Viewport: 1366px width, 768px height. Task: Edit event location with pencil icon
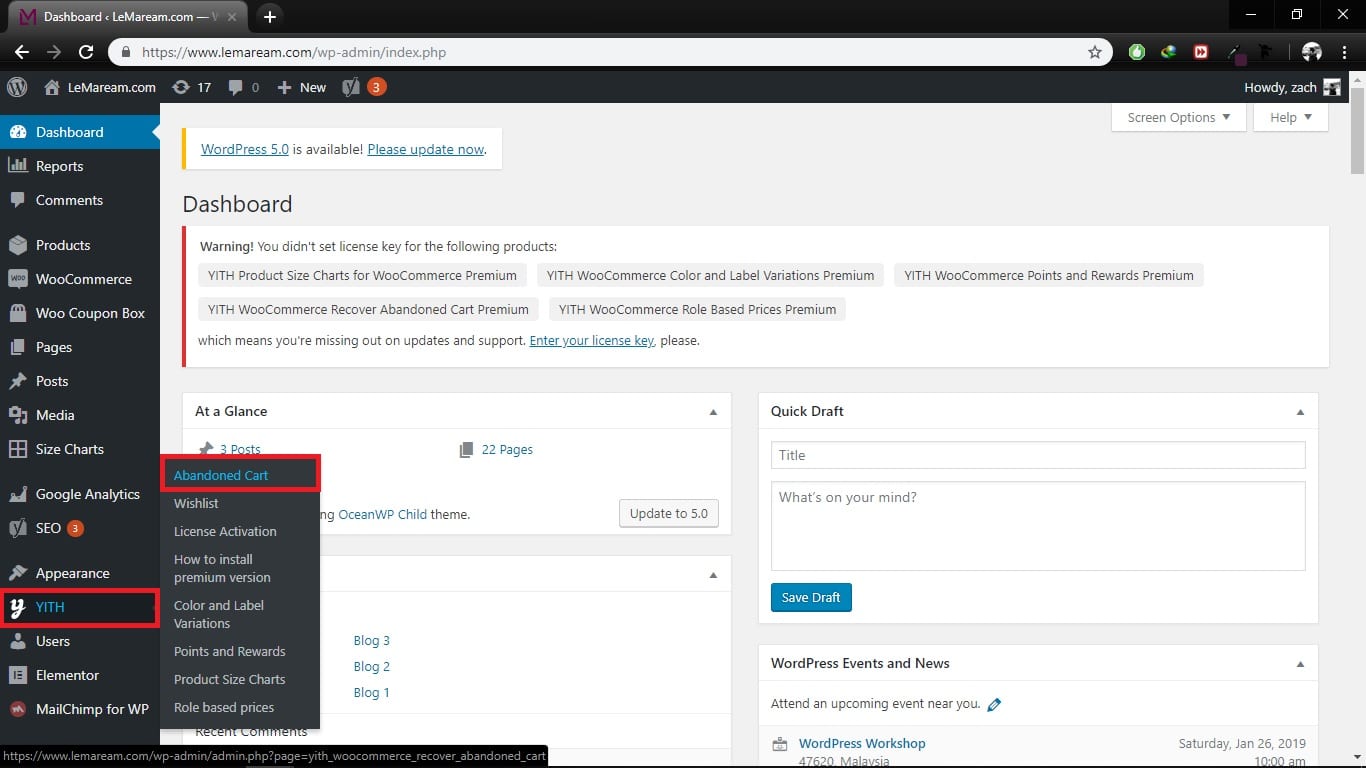tap(994, 704)
